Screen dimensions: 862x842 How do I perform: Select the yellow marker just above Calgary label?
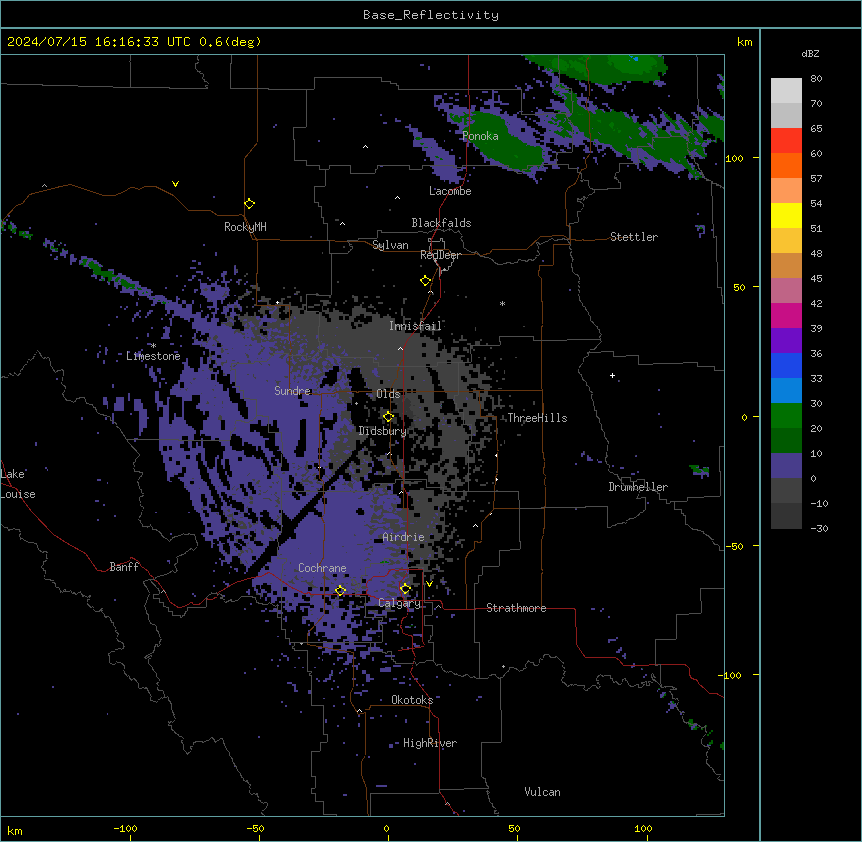(405, 589)
